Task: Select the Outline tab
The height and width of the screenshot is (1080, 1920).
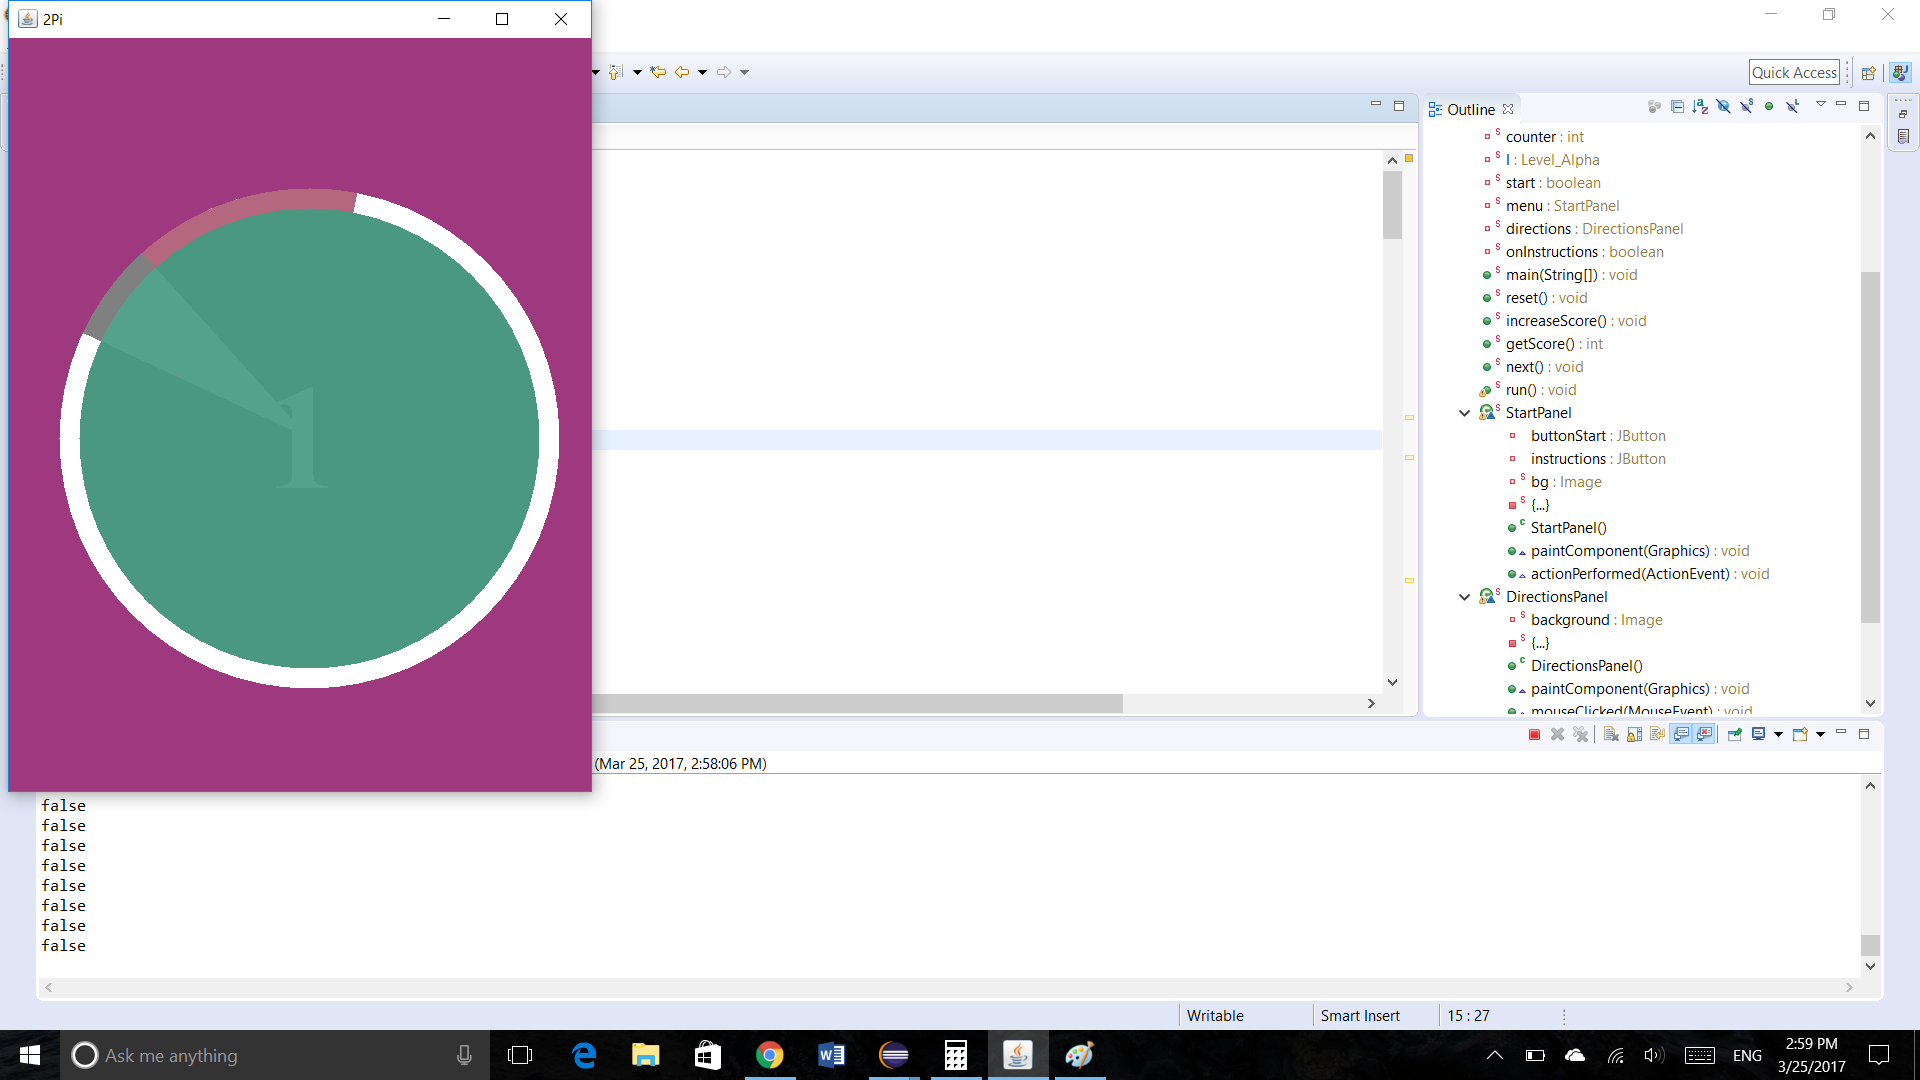Action: (1470, 109)
